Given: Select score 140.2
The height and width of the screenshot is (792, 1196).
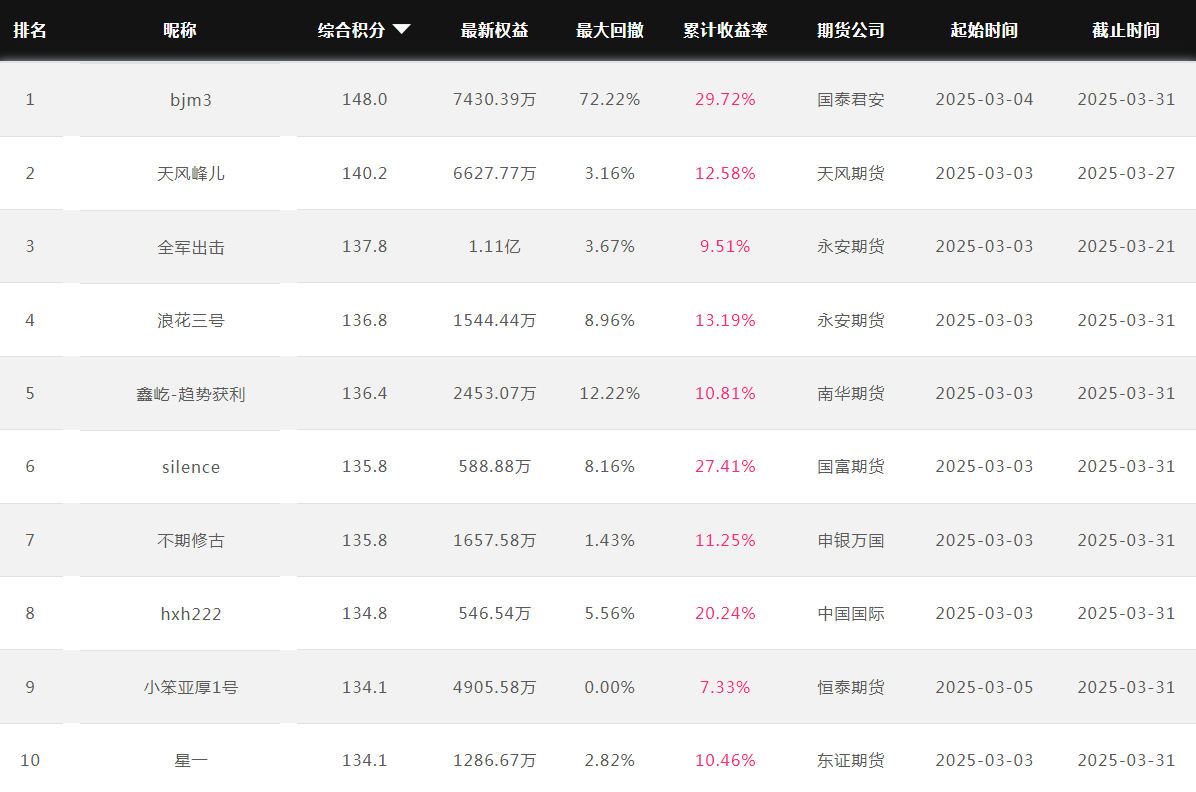Looking at the screenshot, I should click(x=365, y=173).
